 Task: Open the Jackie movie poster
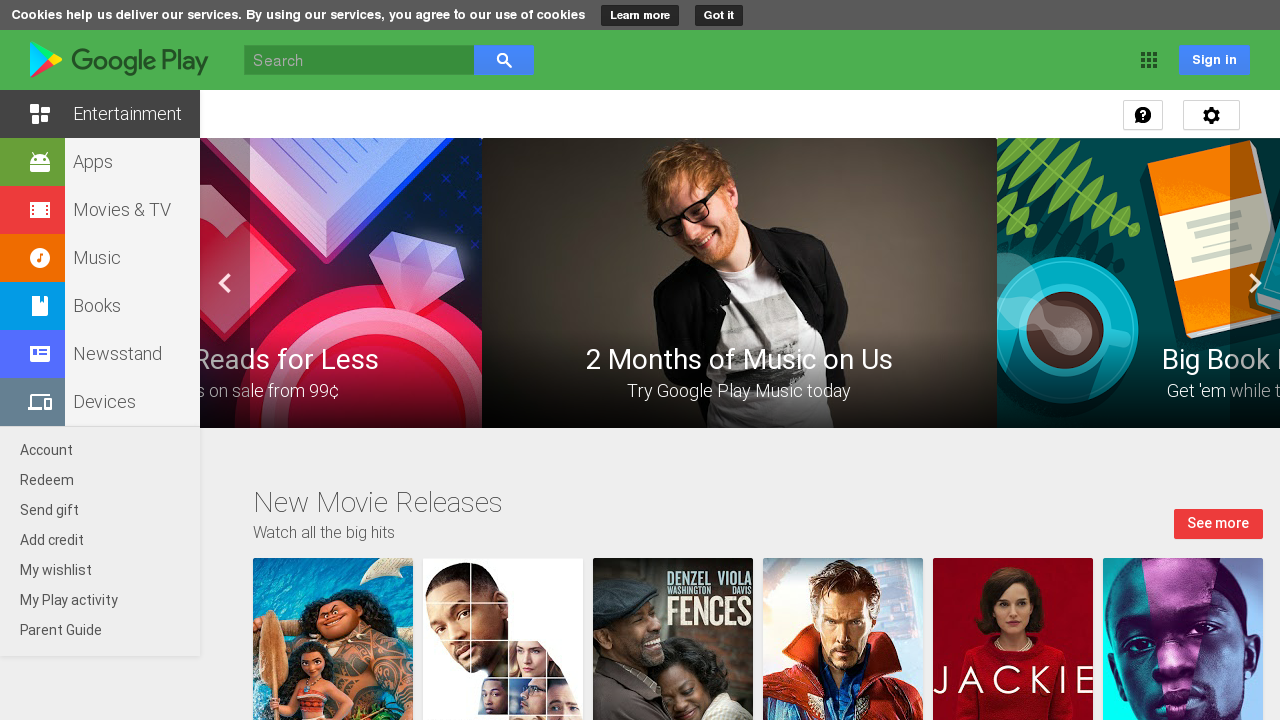click(1013, 639)
